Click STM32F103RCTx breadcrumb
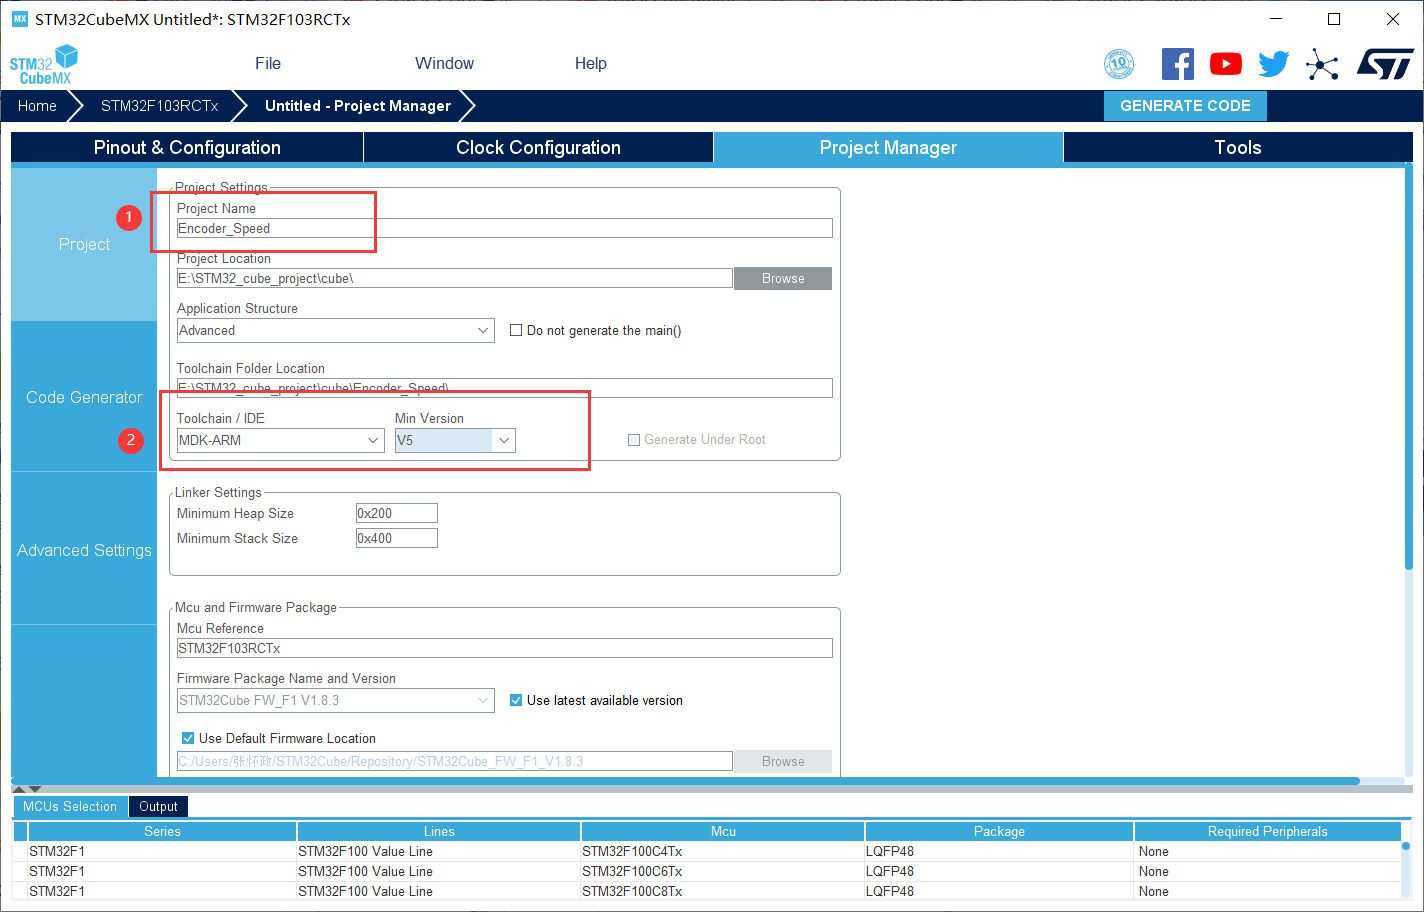Viewport: 1424px width, 912px height. tap(159, 106)
